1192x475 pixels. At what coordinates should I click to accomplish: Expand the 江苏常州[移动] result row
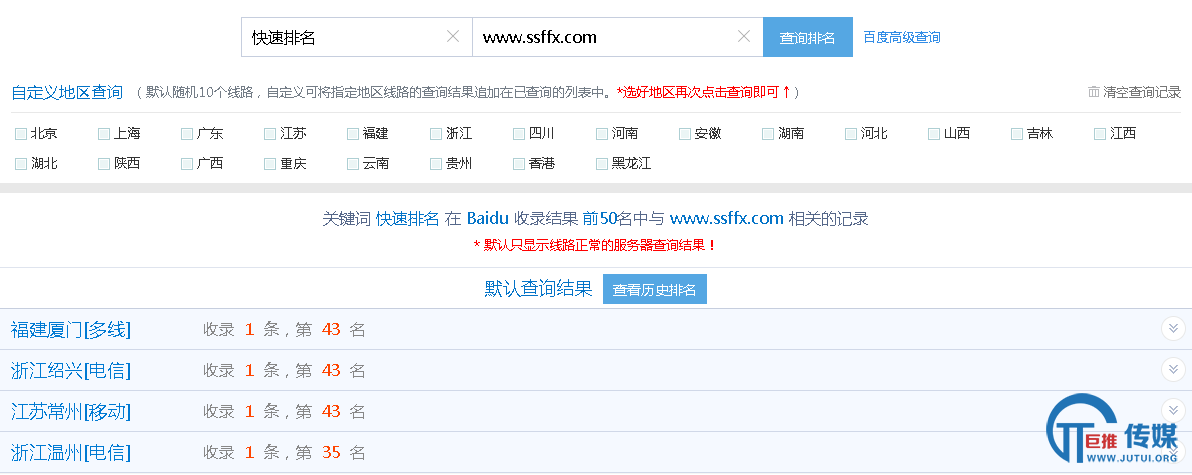pos(1173,410)
